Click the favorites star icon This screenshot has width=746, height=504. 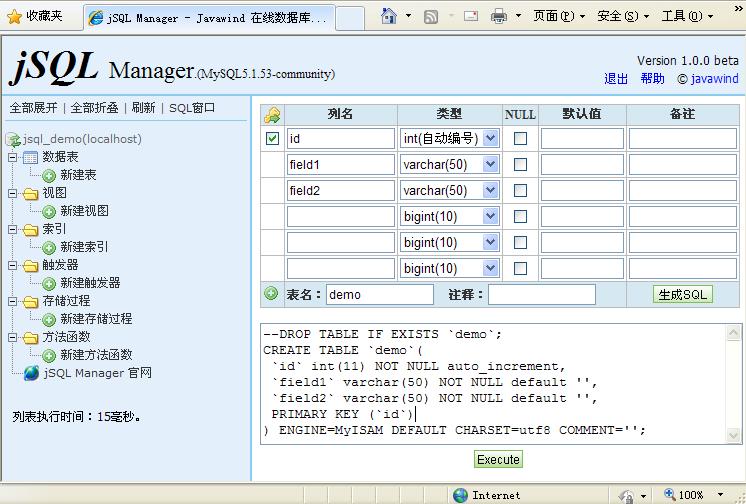(14, 17)
